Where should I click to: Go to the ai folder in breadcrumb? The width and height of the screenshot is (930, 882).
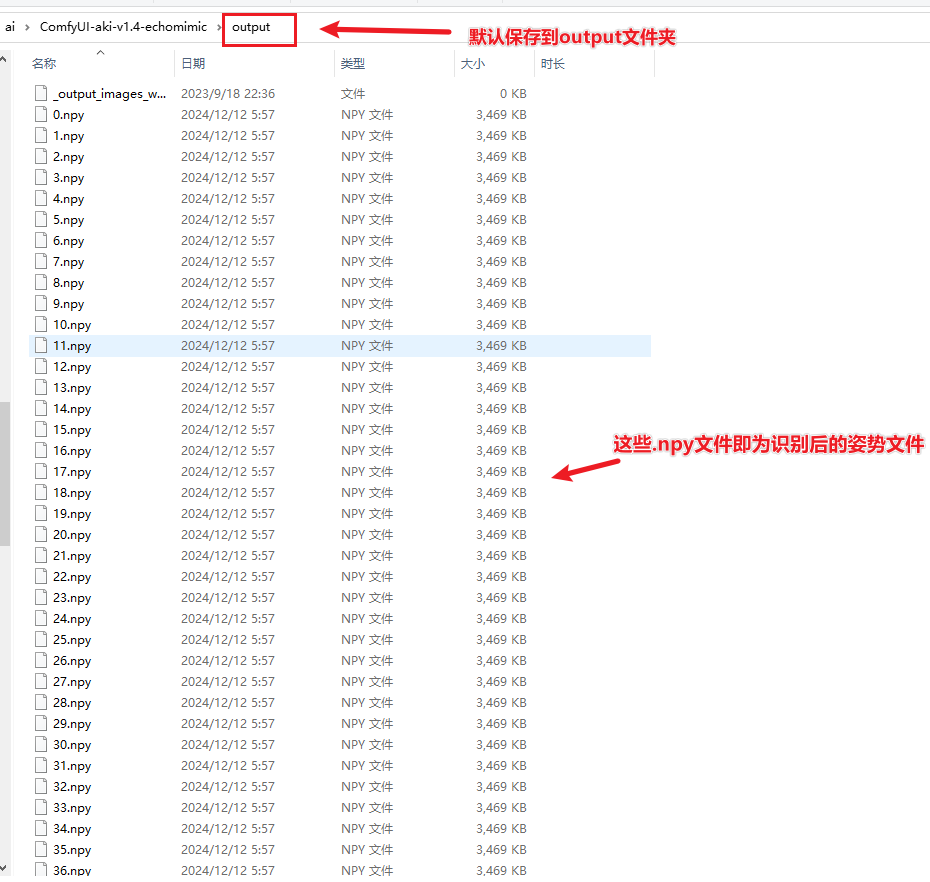coord(10,27)
